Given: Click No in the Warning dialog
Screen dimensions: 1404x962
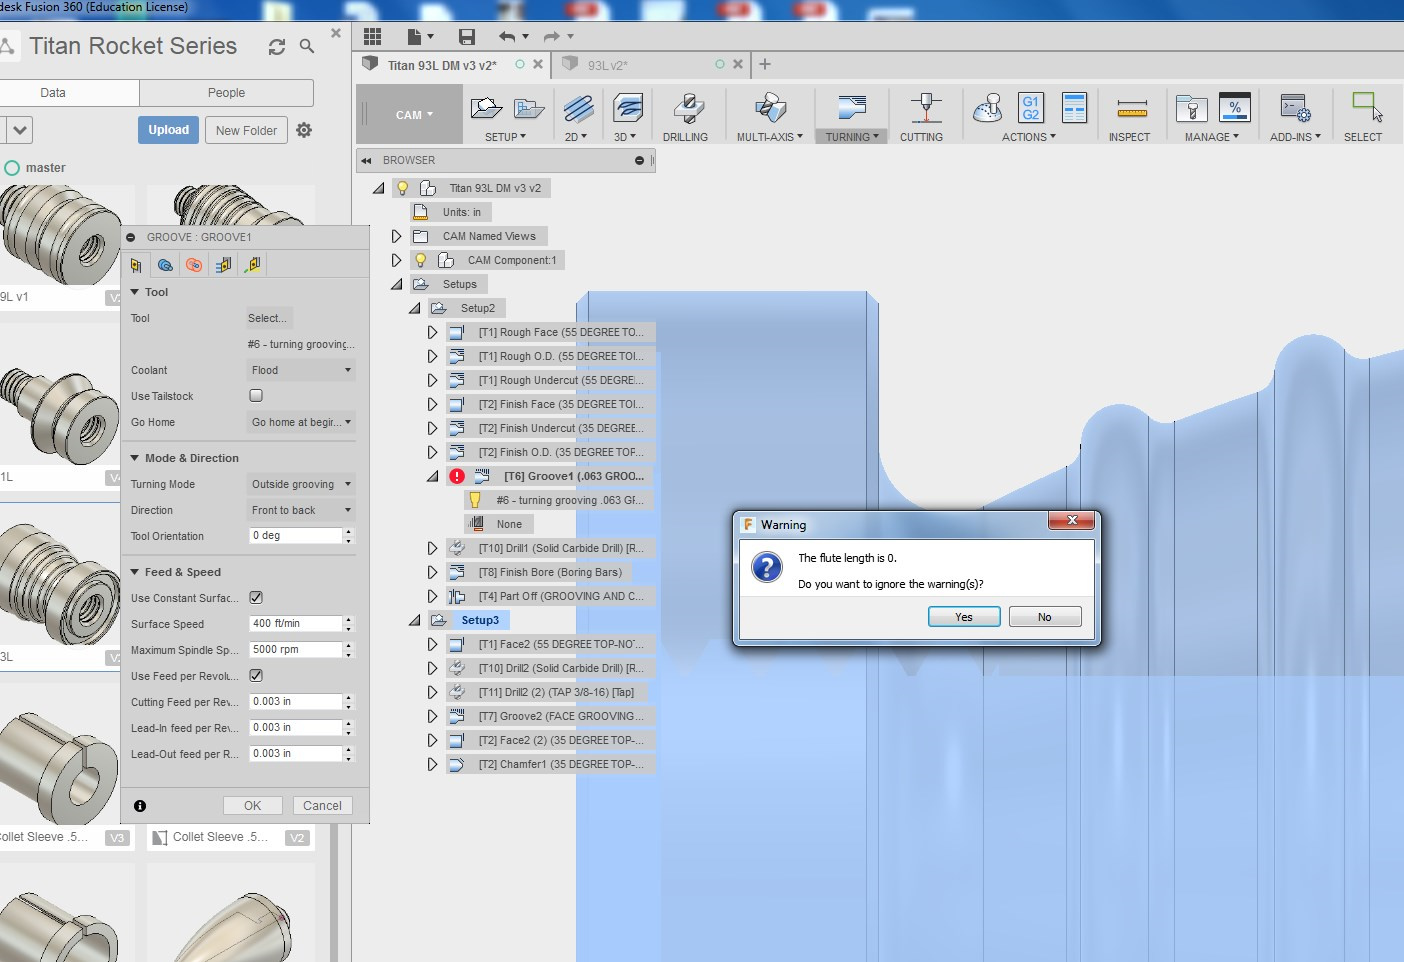Looking at the screenshot, I should [x=1045, y=617].
